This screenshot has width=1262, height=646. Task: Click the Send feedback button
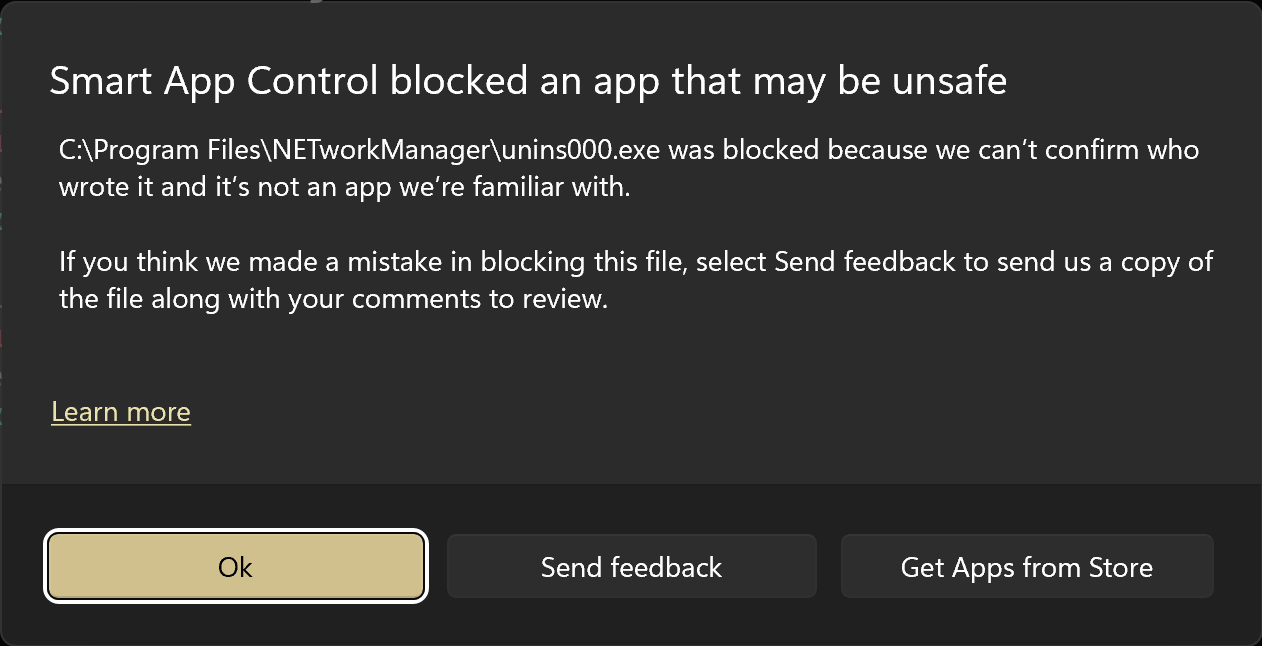631,567
